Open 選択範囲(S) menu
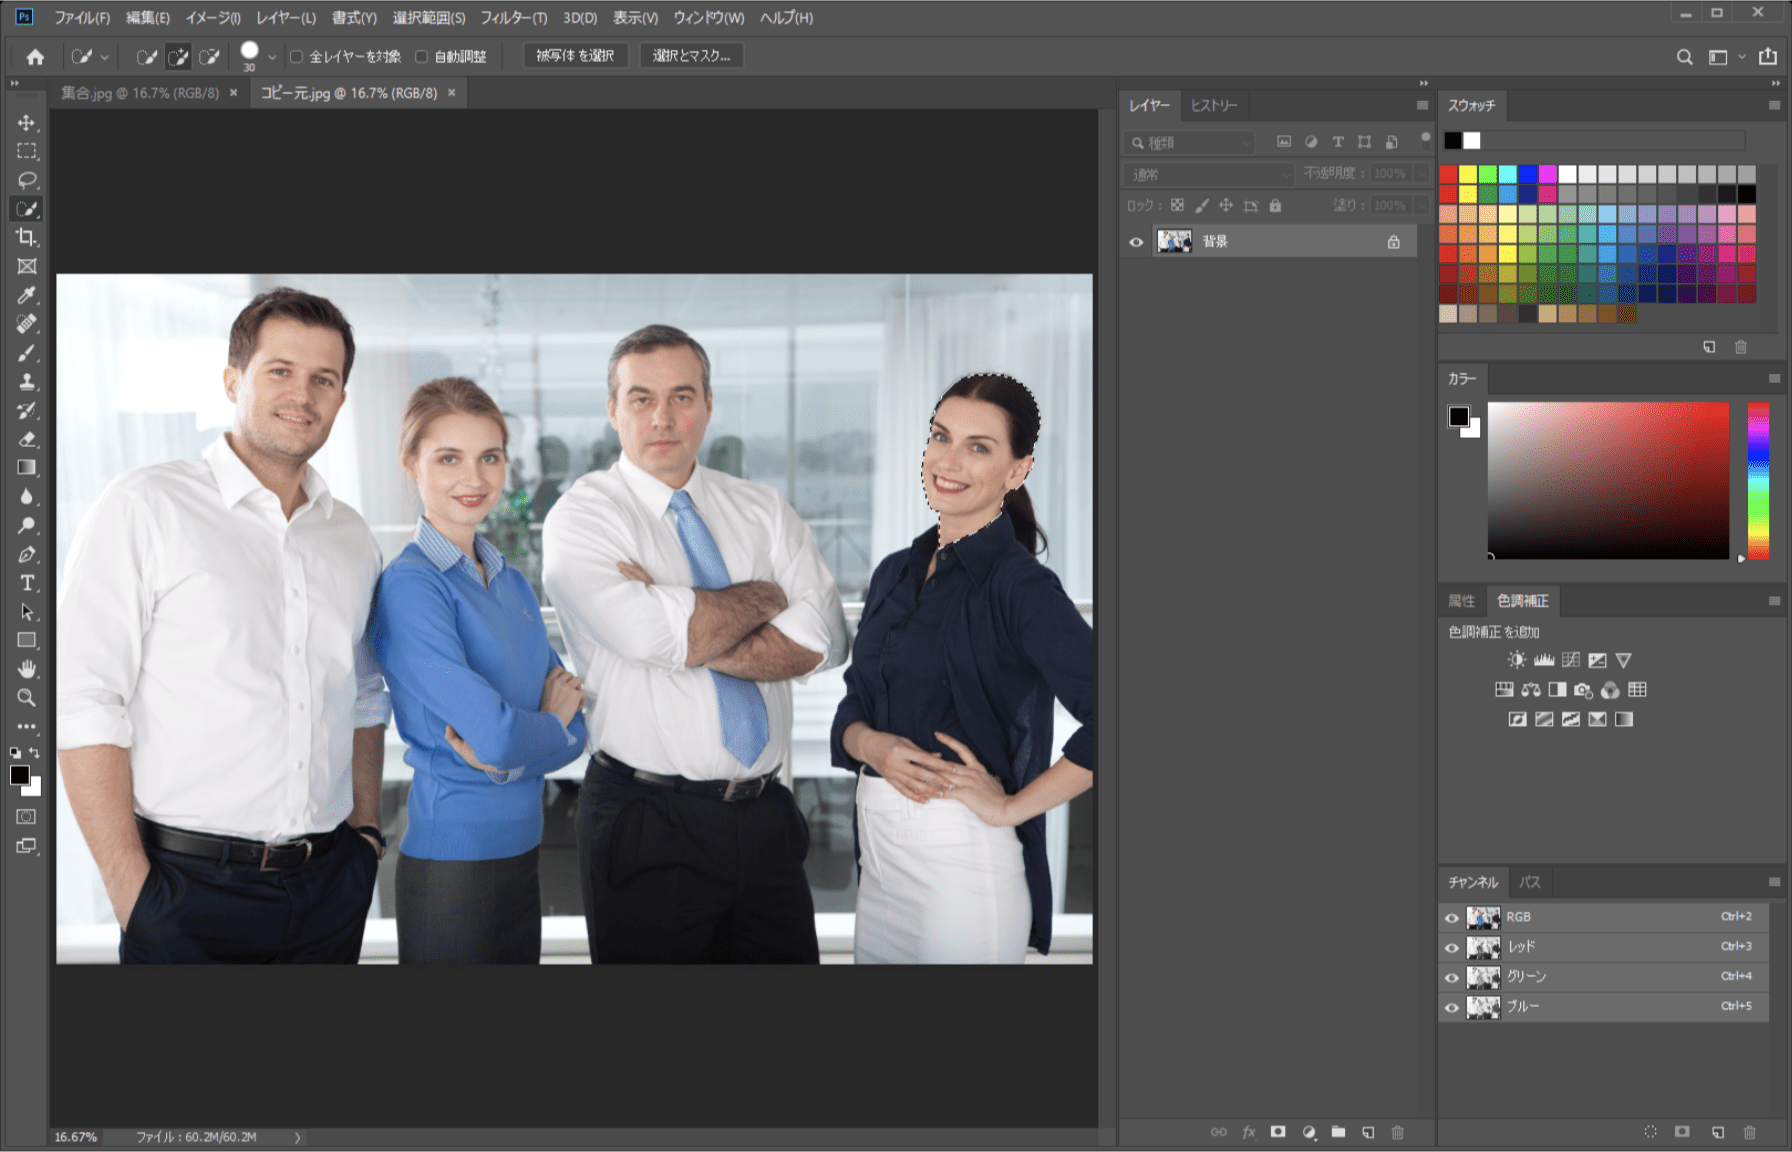The width and height of the screenshot is (1792, 1152). (x=429, y=17)
